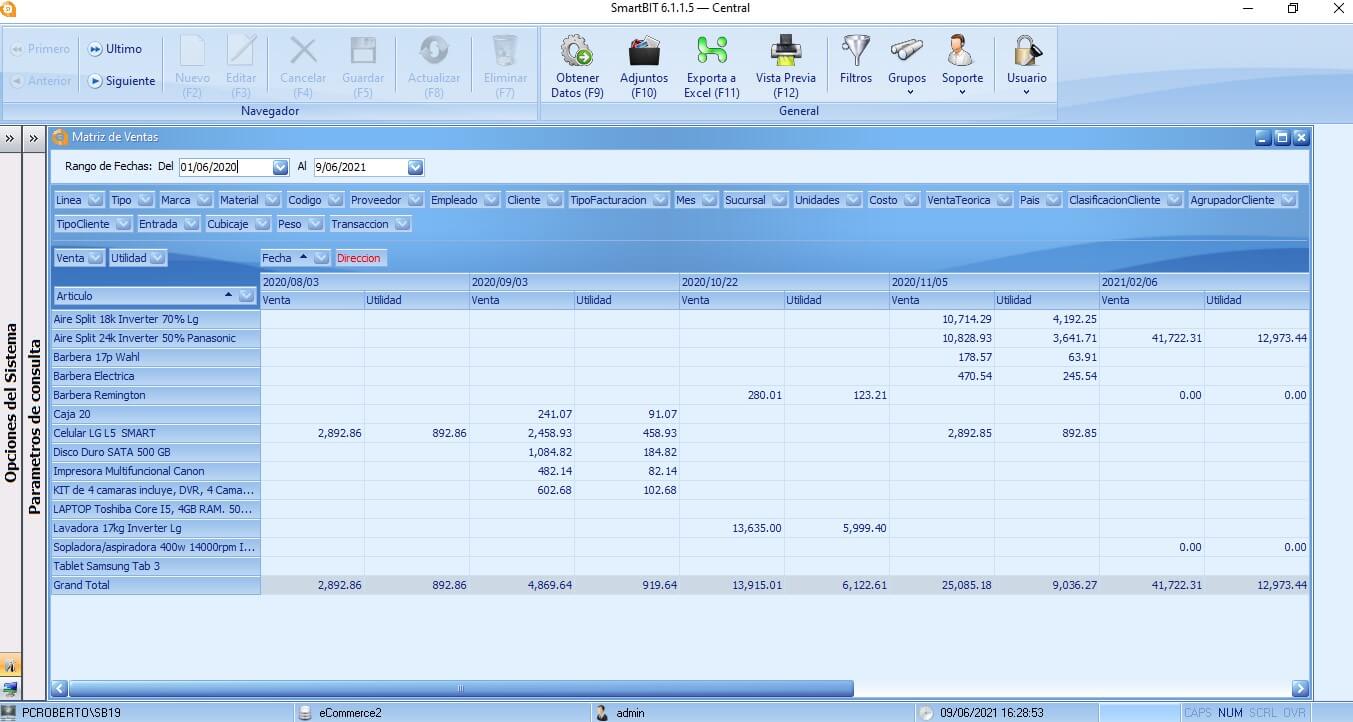Click the Utilidad data field button

tap(138, 258)
